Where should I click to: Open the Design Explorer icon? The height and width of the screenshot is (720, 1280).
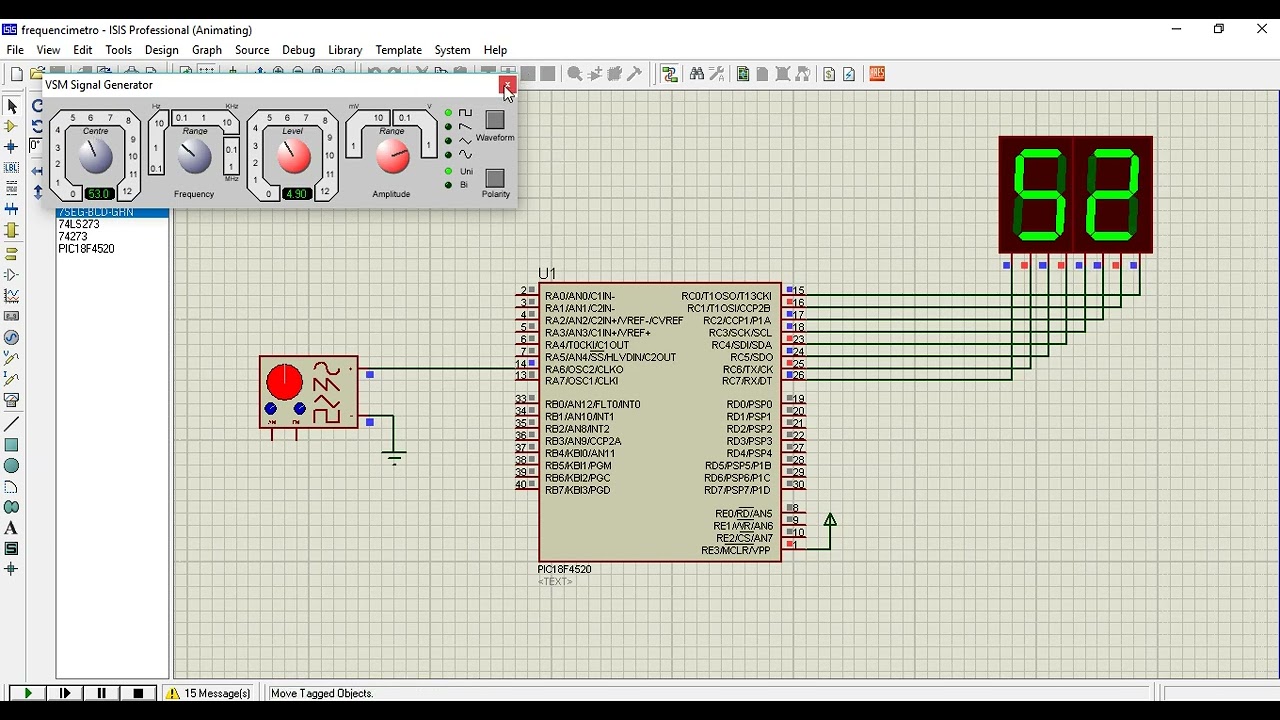[743, 74]
